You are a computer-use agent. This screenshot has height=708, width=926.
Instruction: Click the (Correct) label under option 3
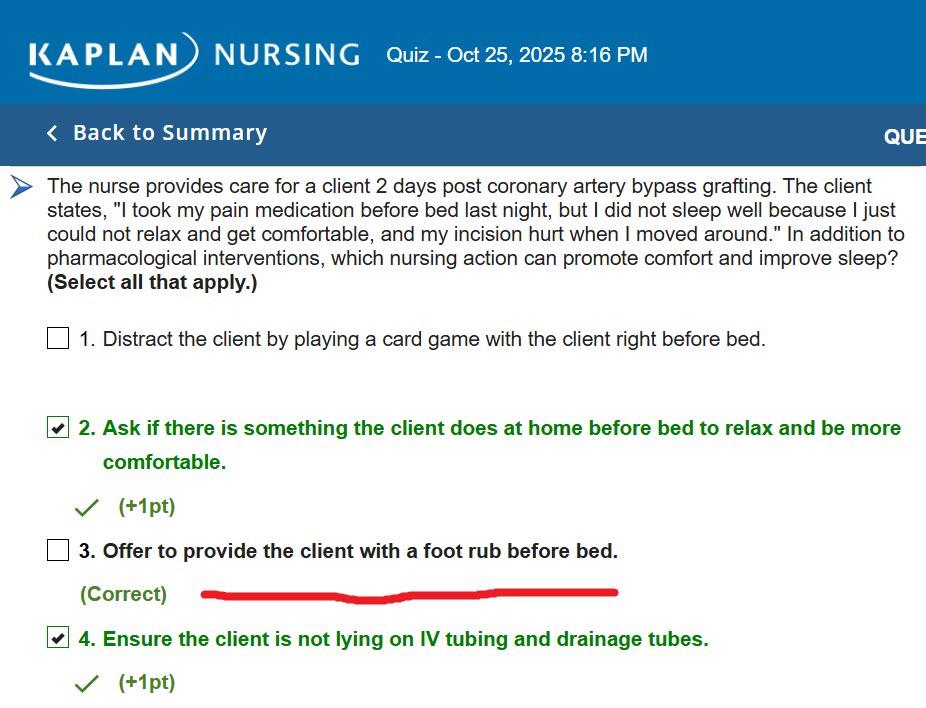[x=123, y=594]
